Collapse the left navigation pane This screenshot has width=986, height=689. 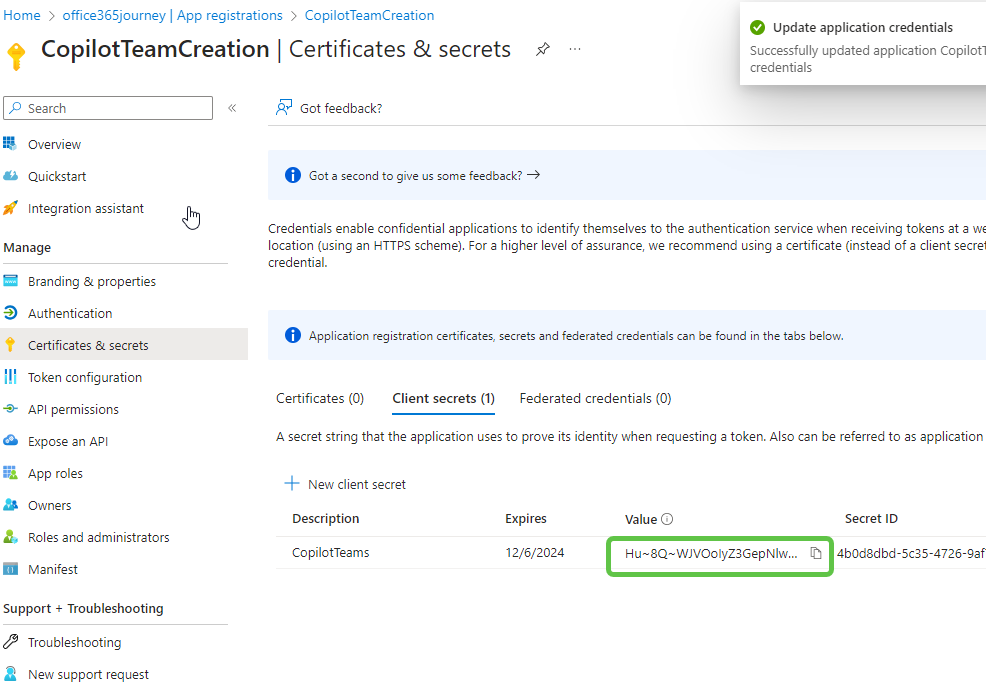pos(231,108)
